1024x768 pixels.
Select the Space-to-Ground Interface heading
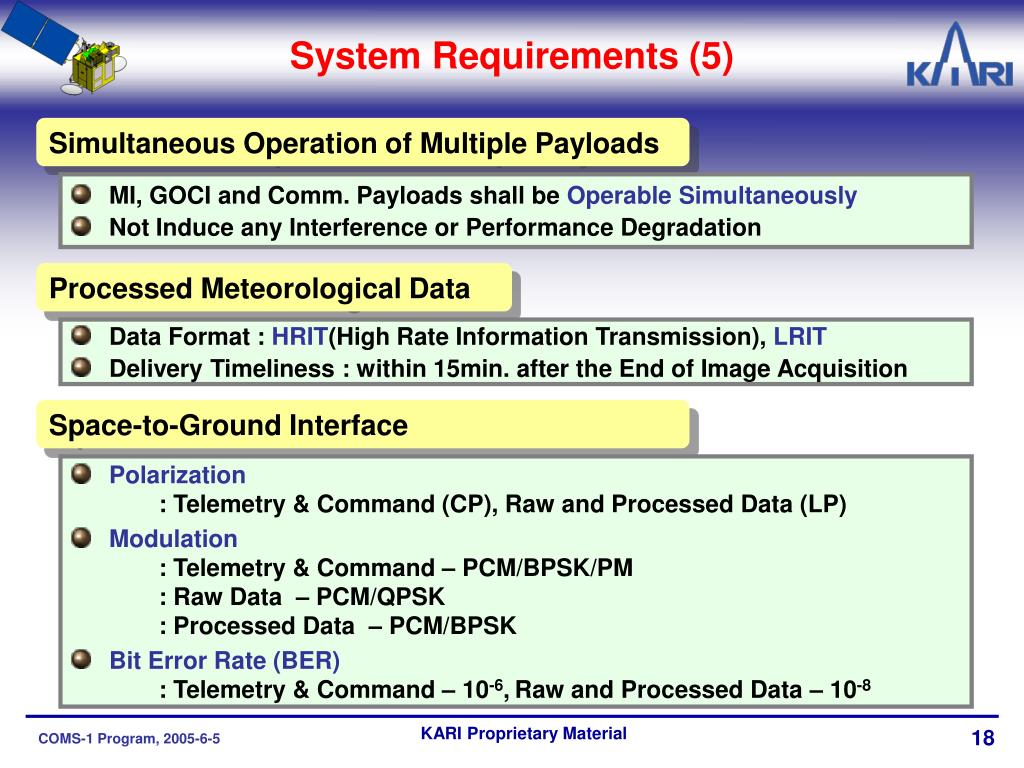[x=363, y=425]
